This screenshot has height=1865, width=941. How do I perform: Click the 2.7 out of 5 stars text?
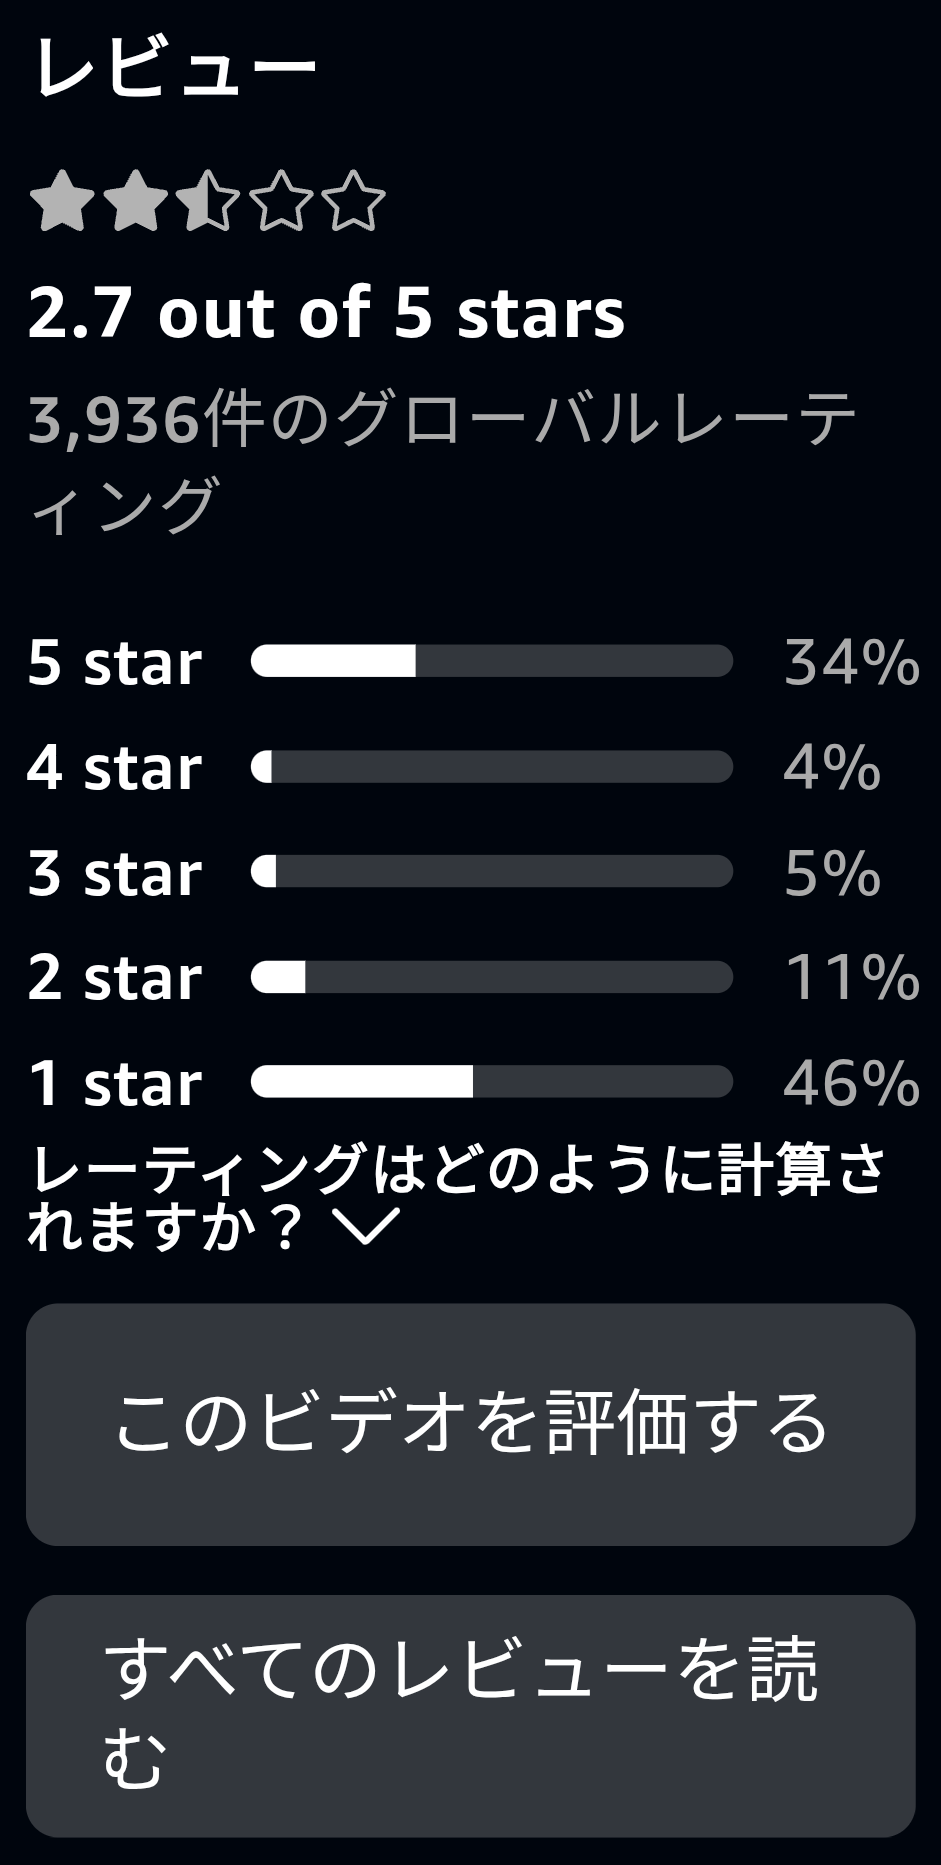(326, 313)
